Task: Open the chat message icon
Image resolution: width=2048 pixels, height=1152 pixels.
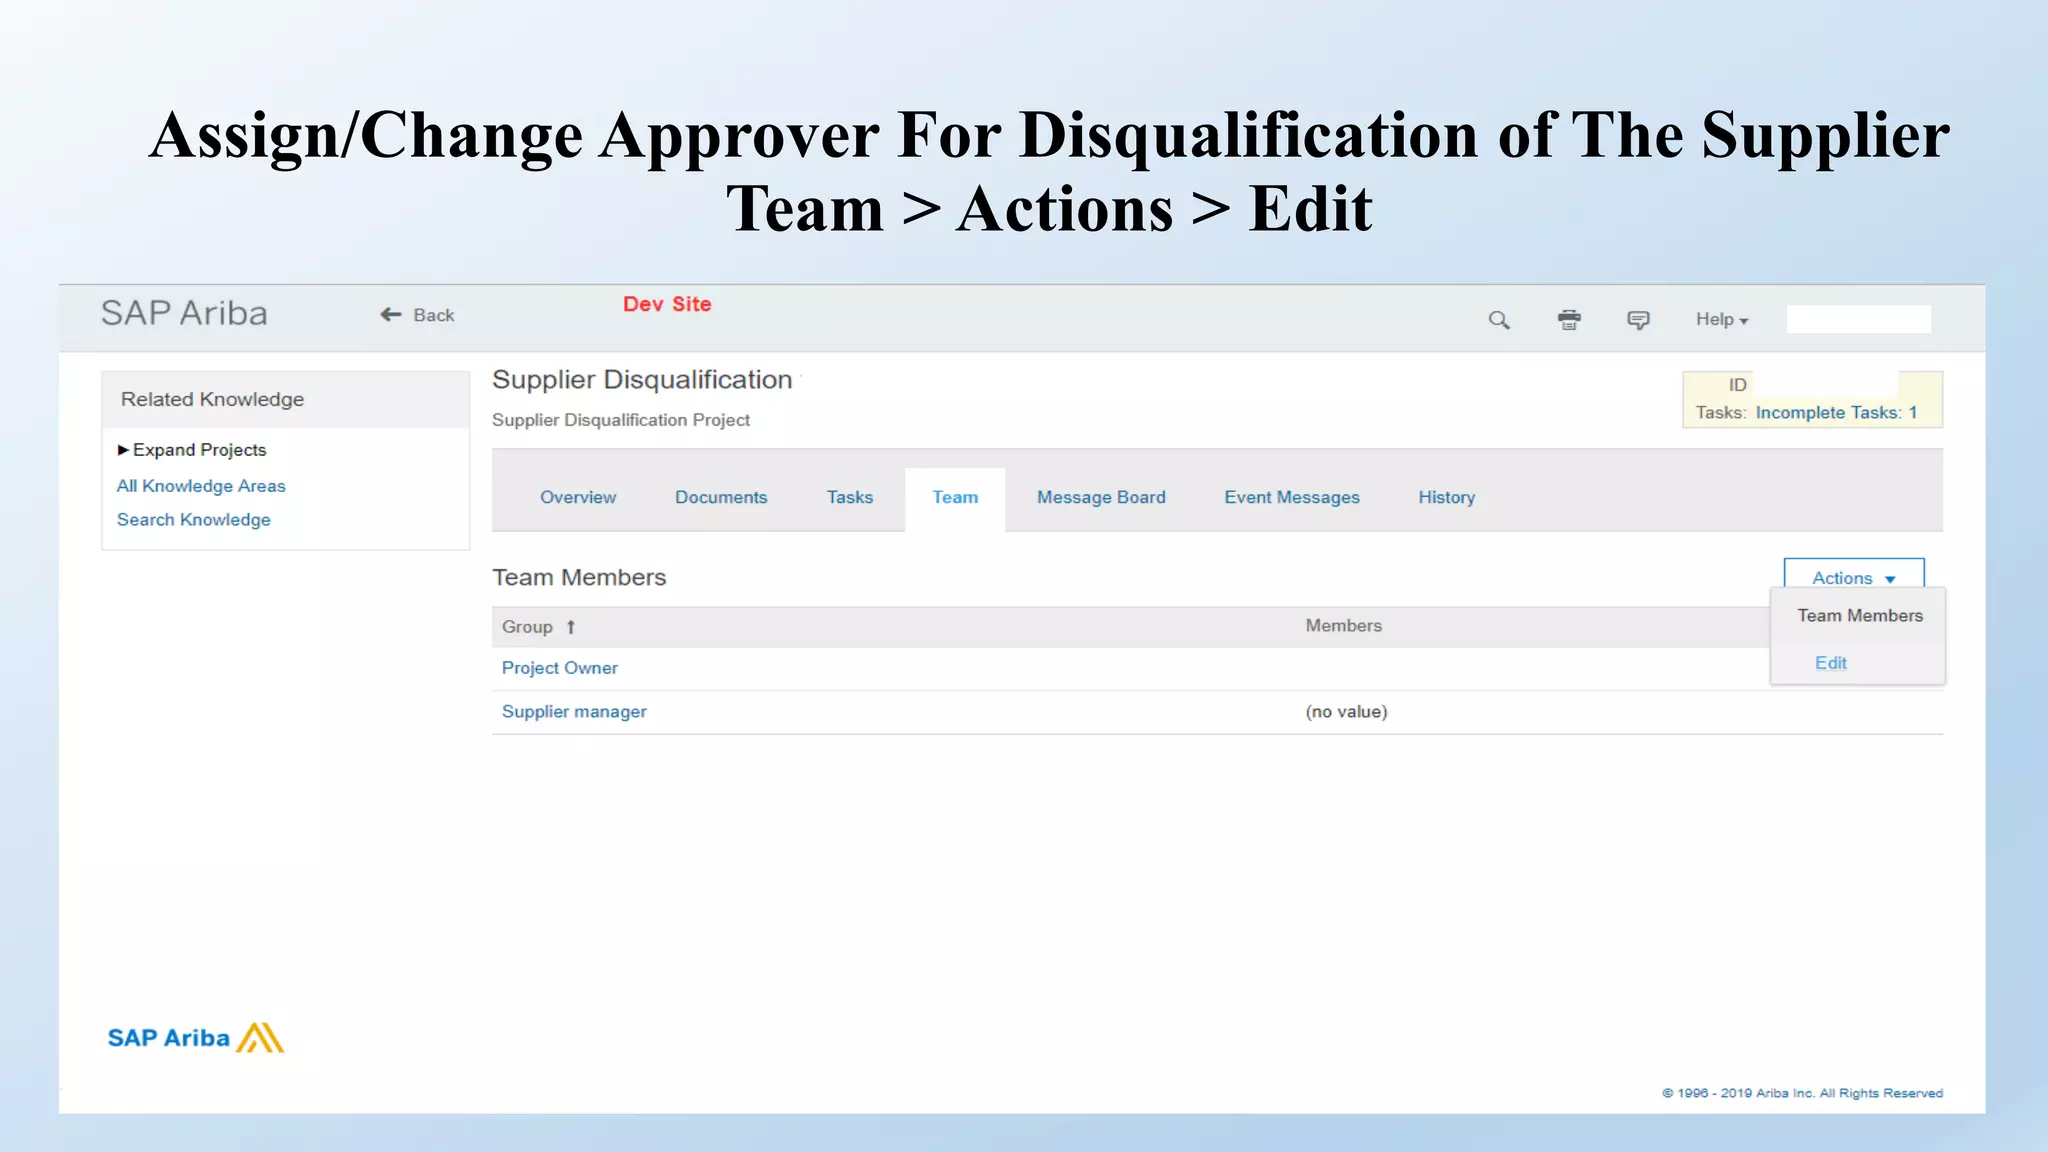Action: click(x=1638, y=320)
